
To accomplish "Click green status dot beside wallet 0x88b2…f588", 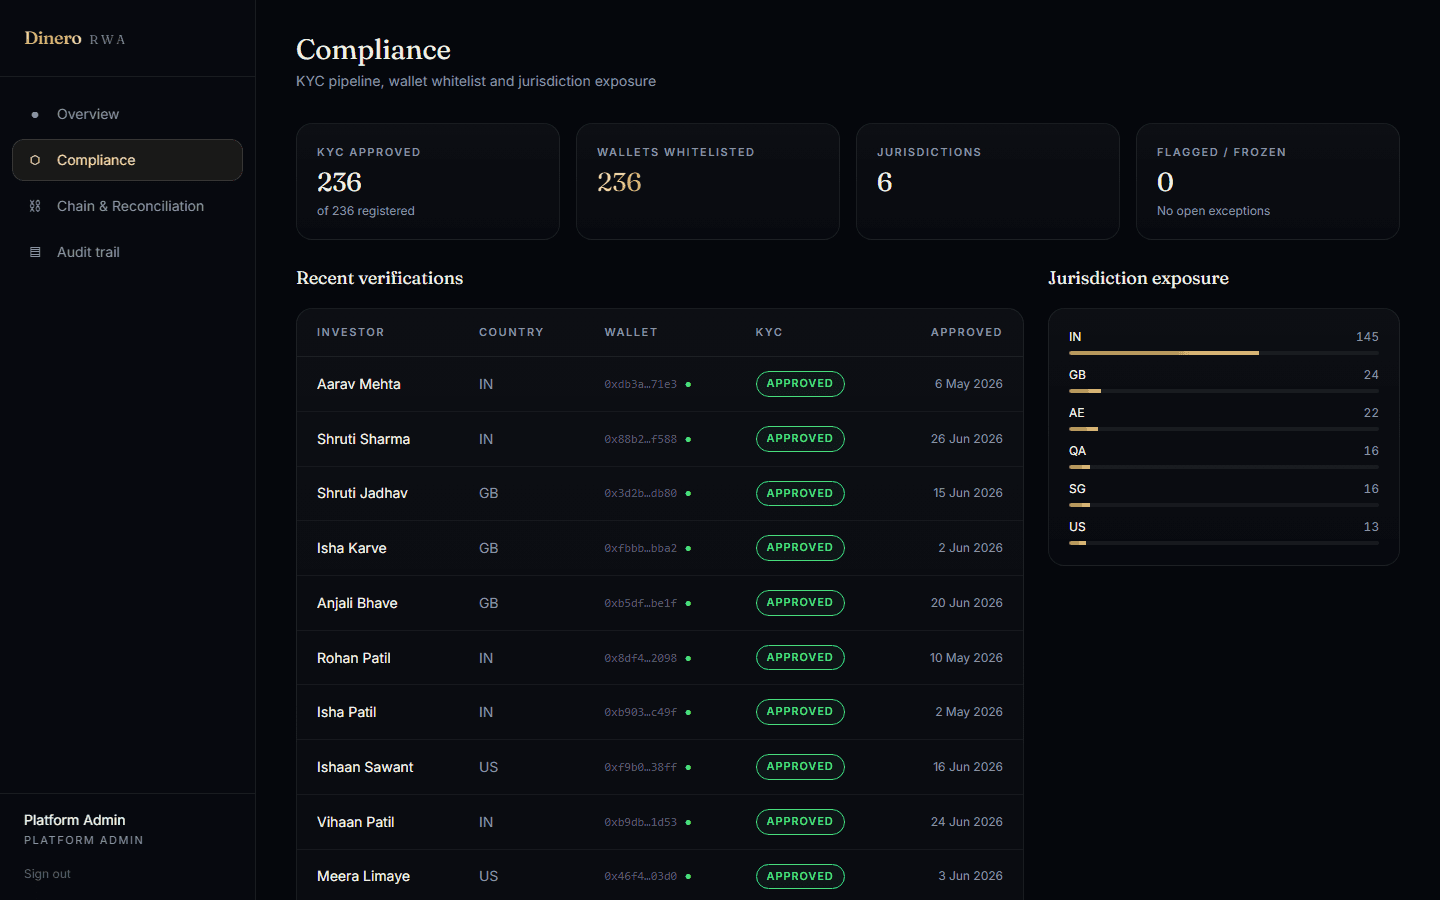I will click(688, 439).
